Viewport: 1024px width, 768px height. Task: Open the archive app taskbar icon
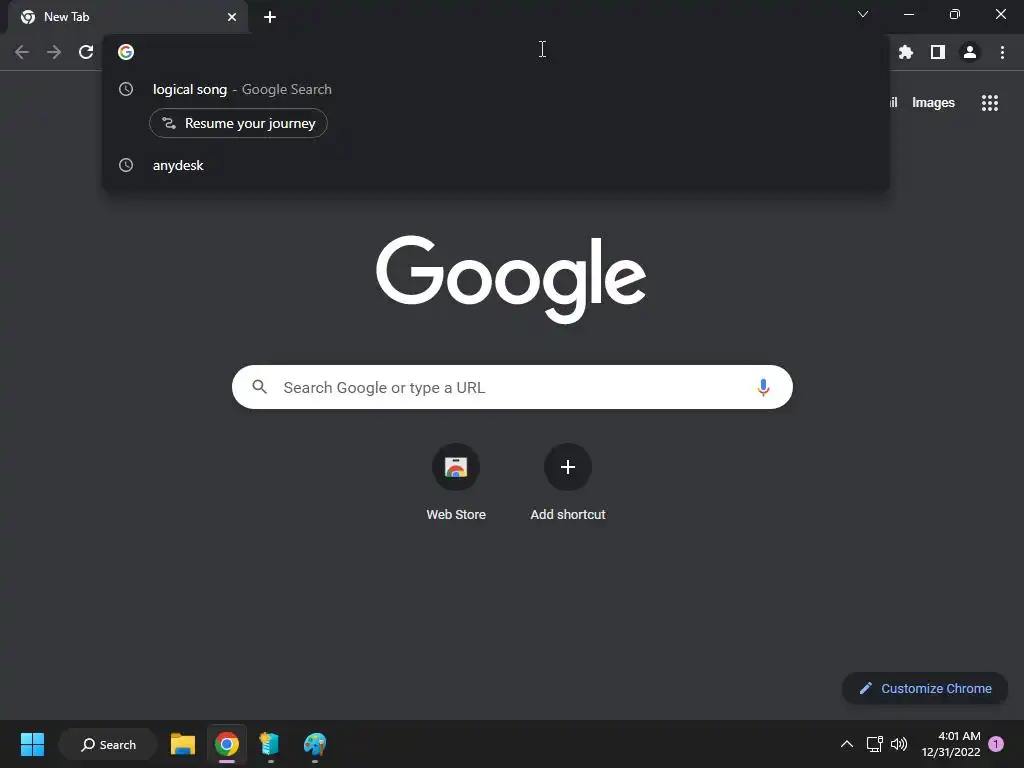pyautogui.click(x=270, y=744)
